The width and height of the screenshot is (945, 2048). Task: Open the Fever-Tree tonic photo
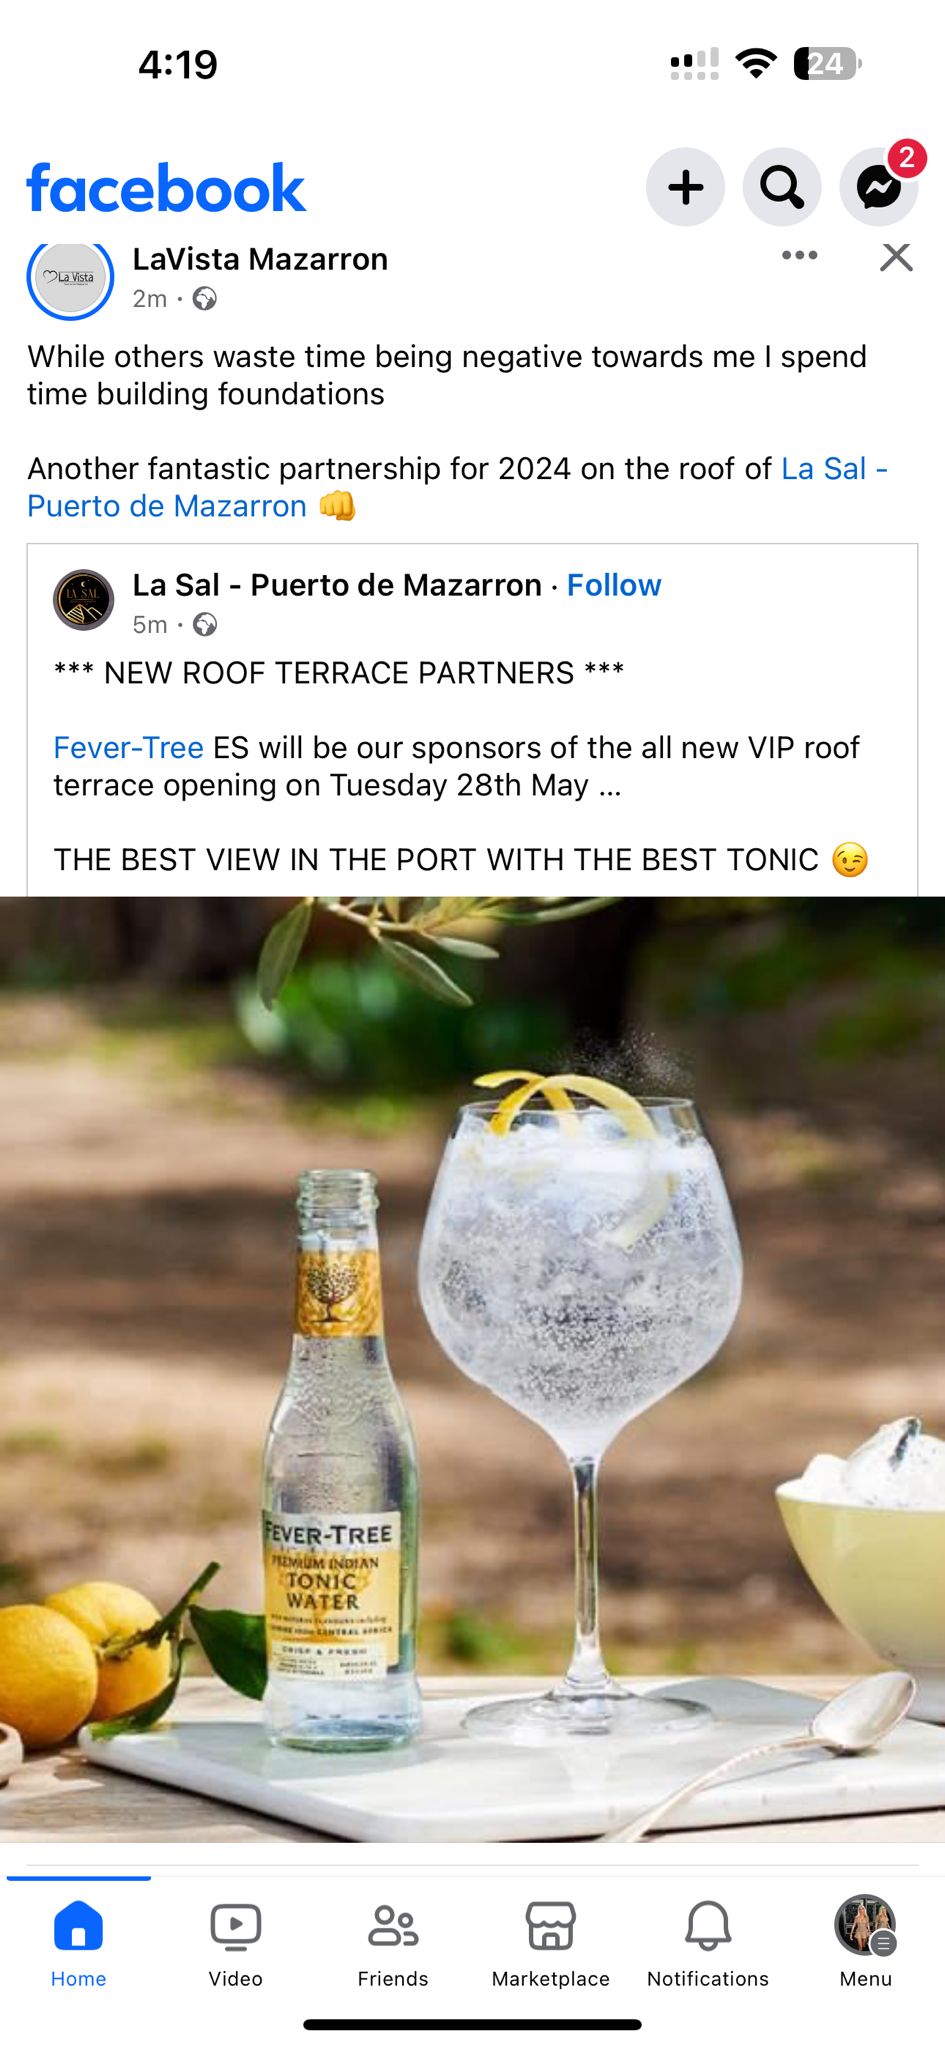(x=472, y=1369)
